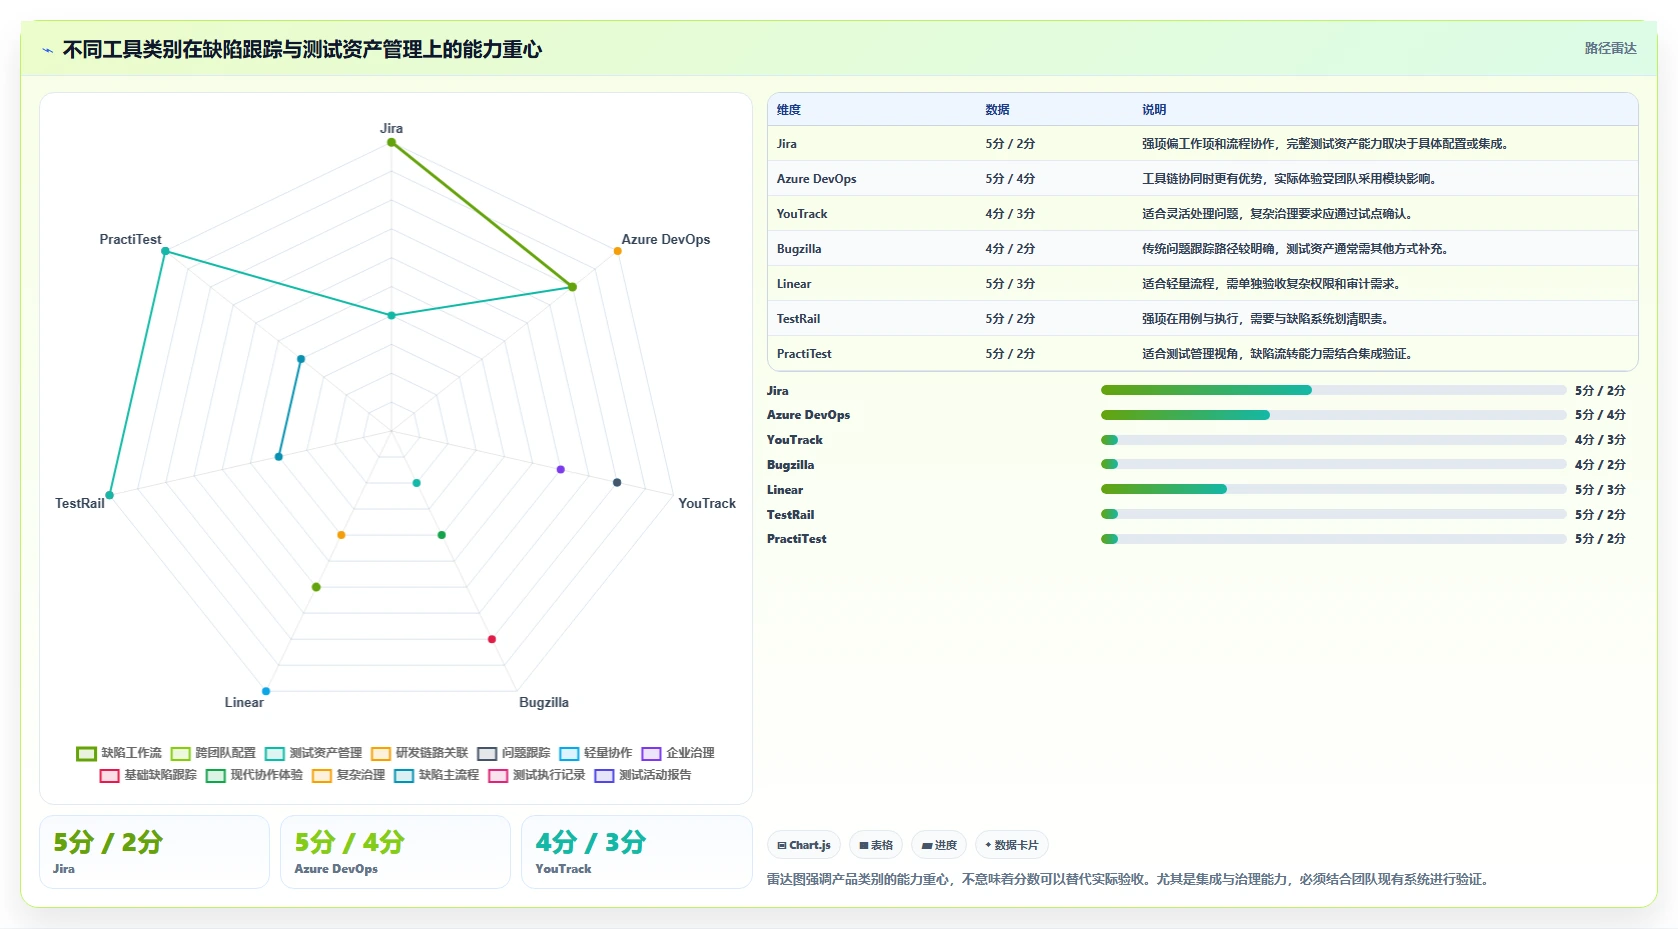
Task: Select the PractiTest table row
Action: (1202, 354)
